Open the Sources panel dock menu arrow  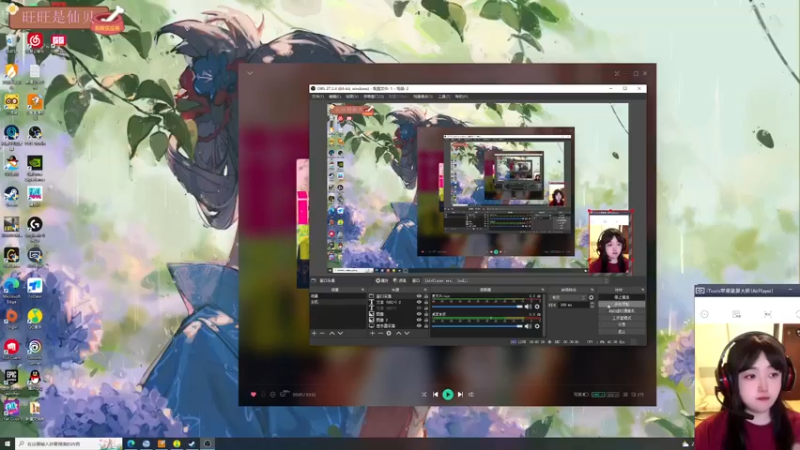[425, 290]
